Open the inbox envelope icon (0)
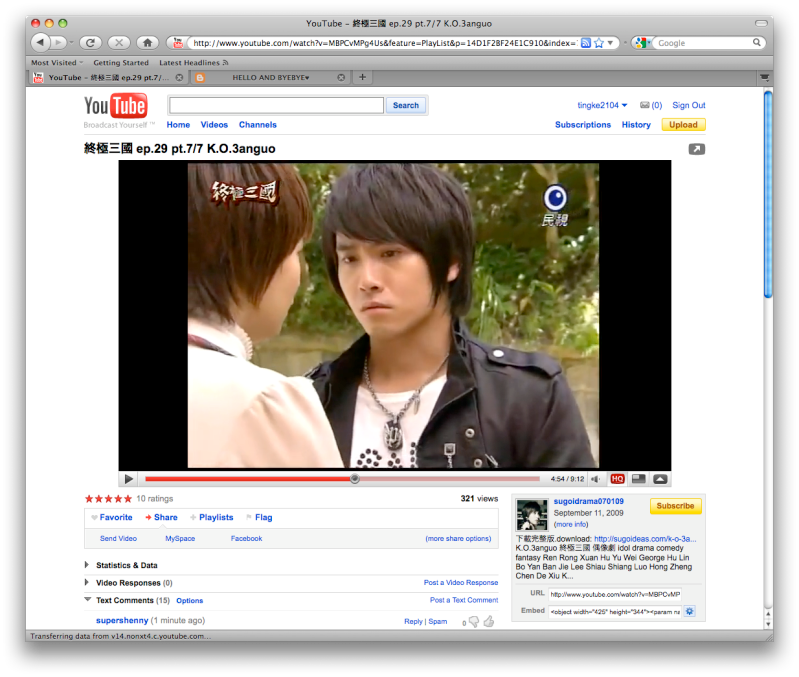Viewport: 799px width, 677px height. pyautogui.click(x=645, y=105)
